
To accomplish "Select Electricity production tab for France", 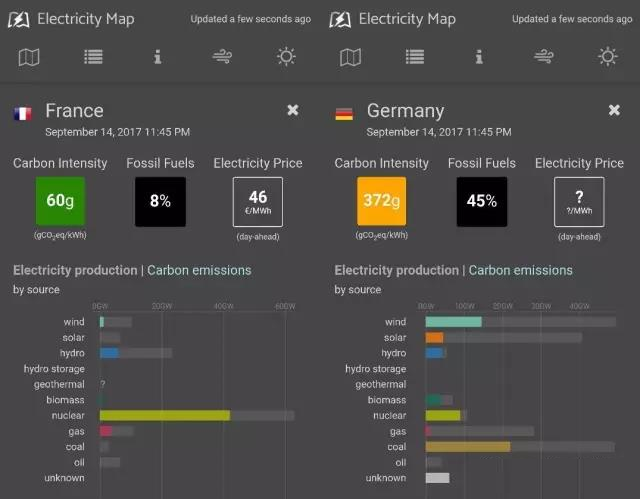I will pyautogui.click(x=75, y=270).
